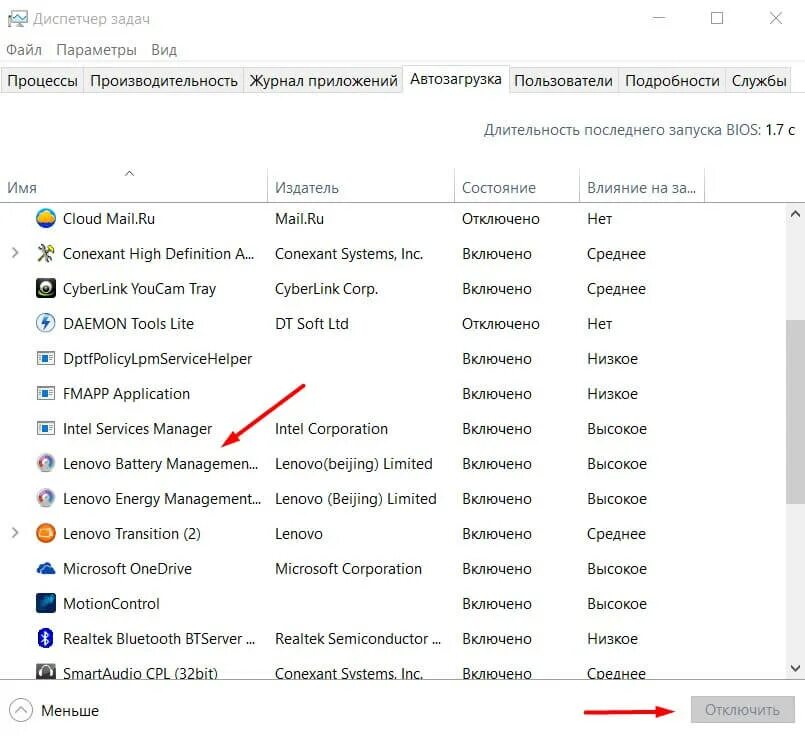
Task: Click the MotionControl icon
Action: (x=46, y=603)
